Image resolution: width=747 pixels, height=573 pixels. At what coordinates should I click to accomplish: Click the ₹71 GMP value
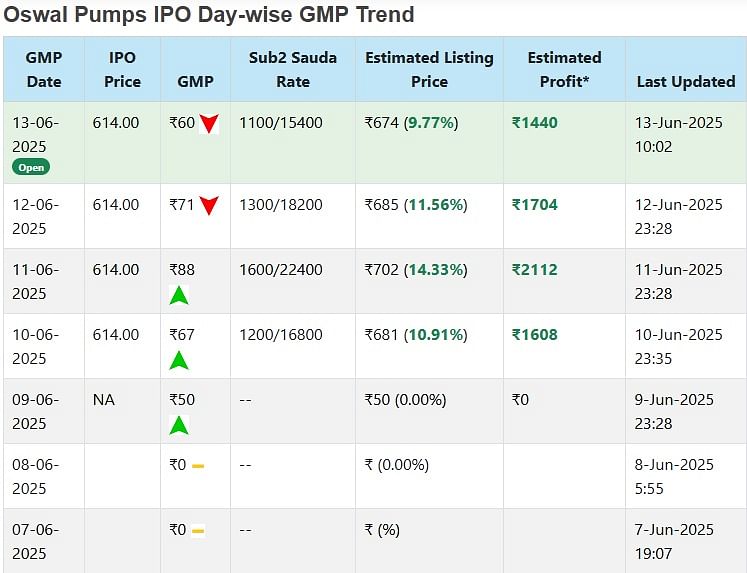(x=182, y=205)
